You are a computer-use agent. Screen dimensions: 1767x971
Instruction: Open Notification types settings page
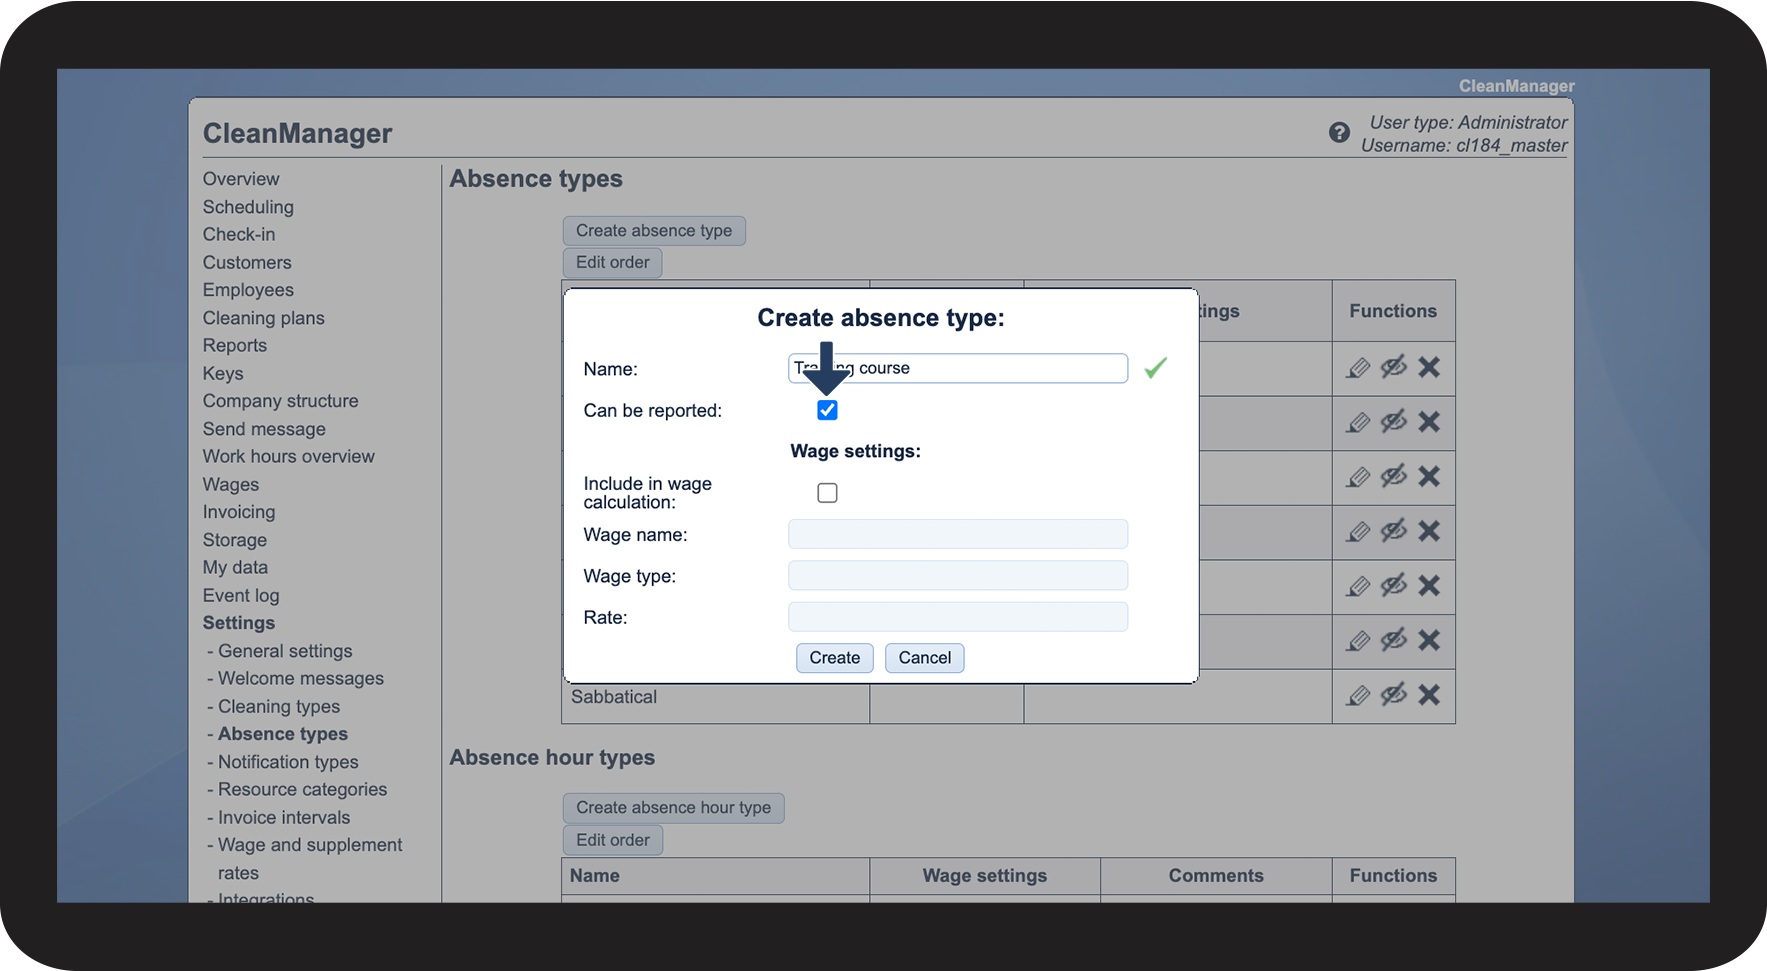tap(288, 762)
